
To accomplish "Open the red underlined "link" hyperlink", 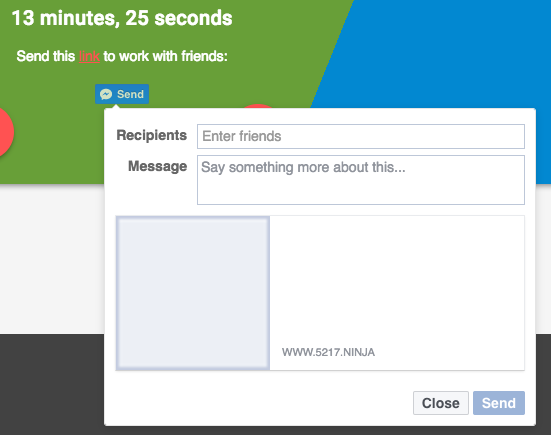I will 89,56.
